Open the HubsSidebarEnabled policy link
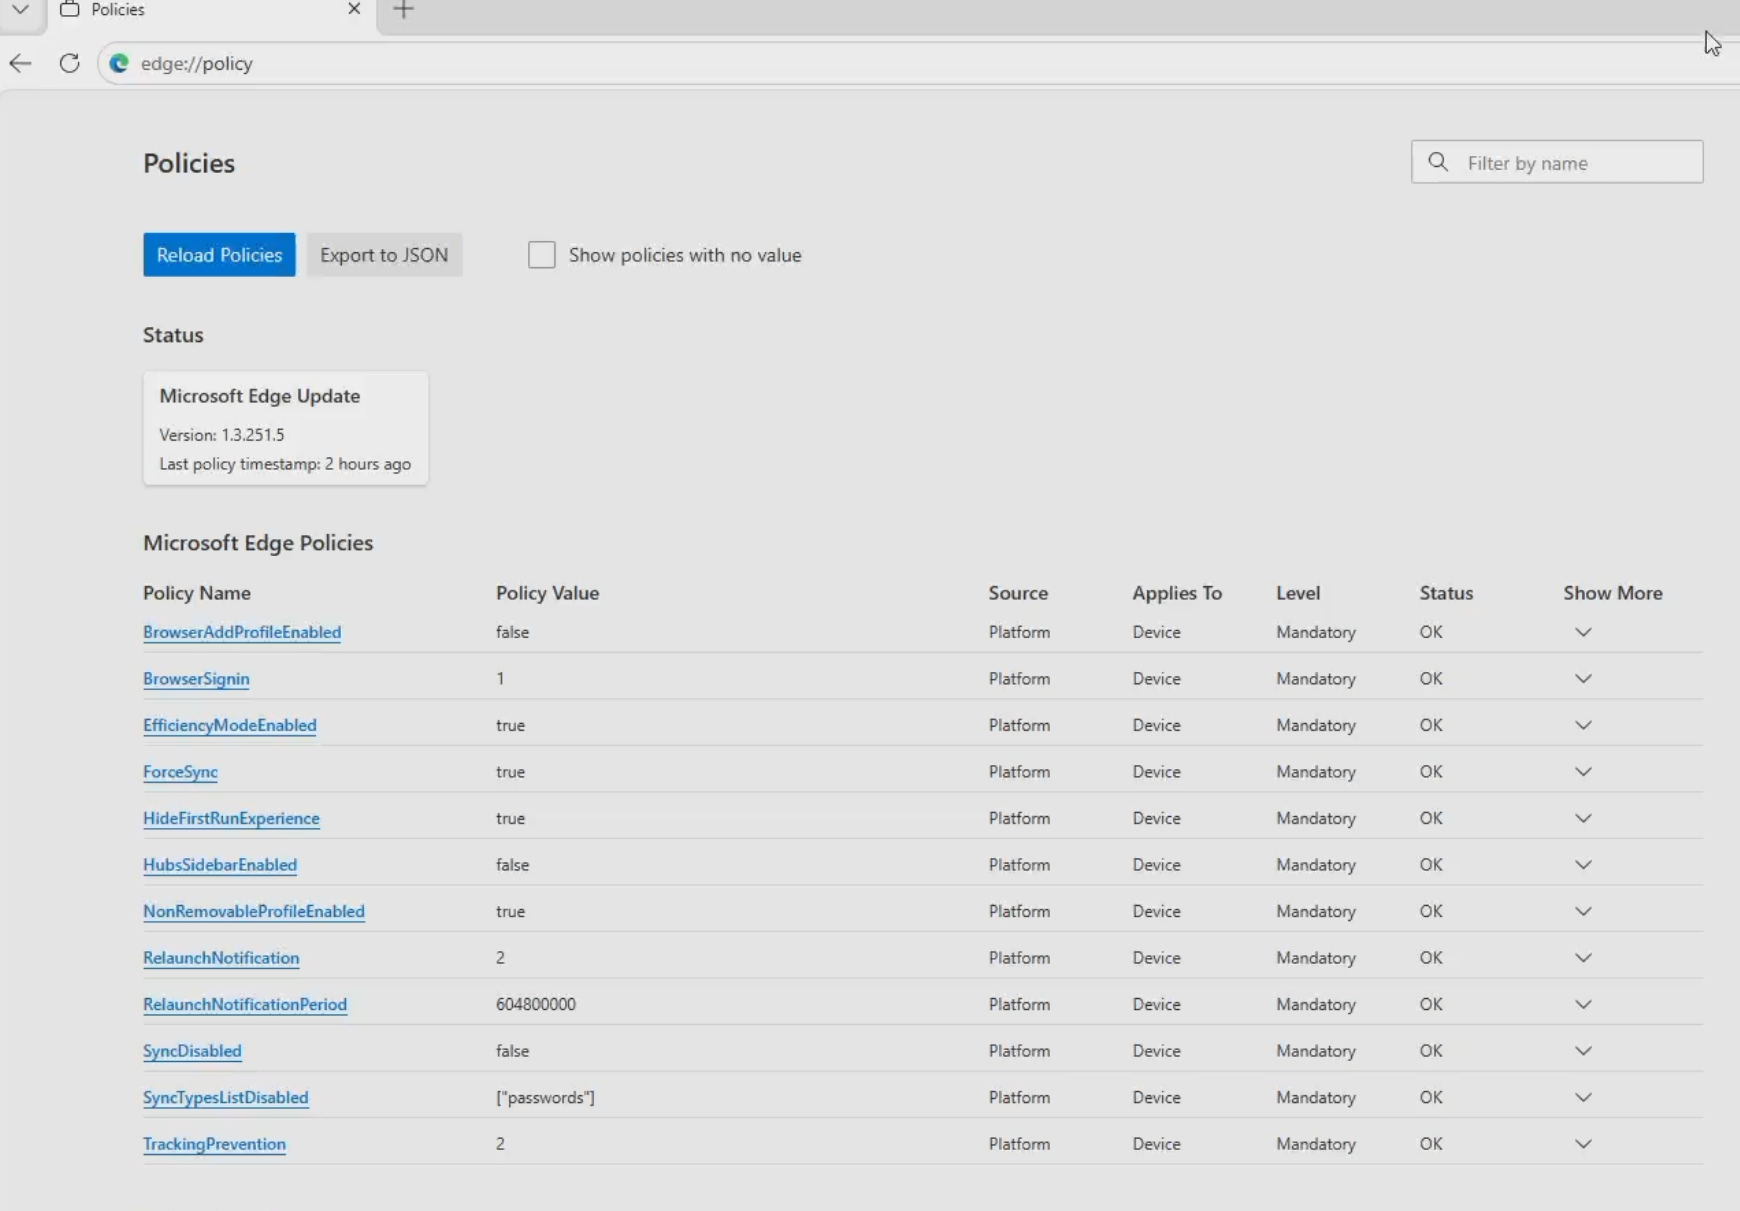1740x1211 pixels. coord(220,865)
